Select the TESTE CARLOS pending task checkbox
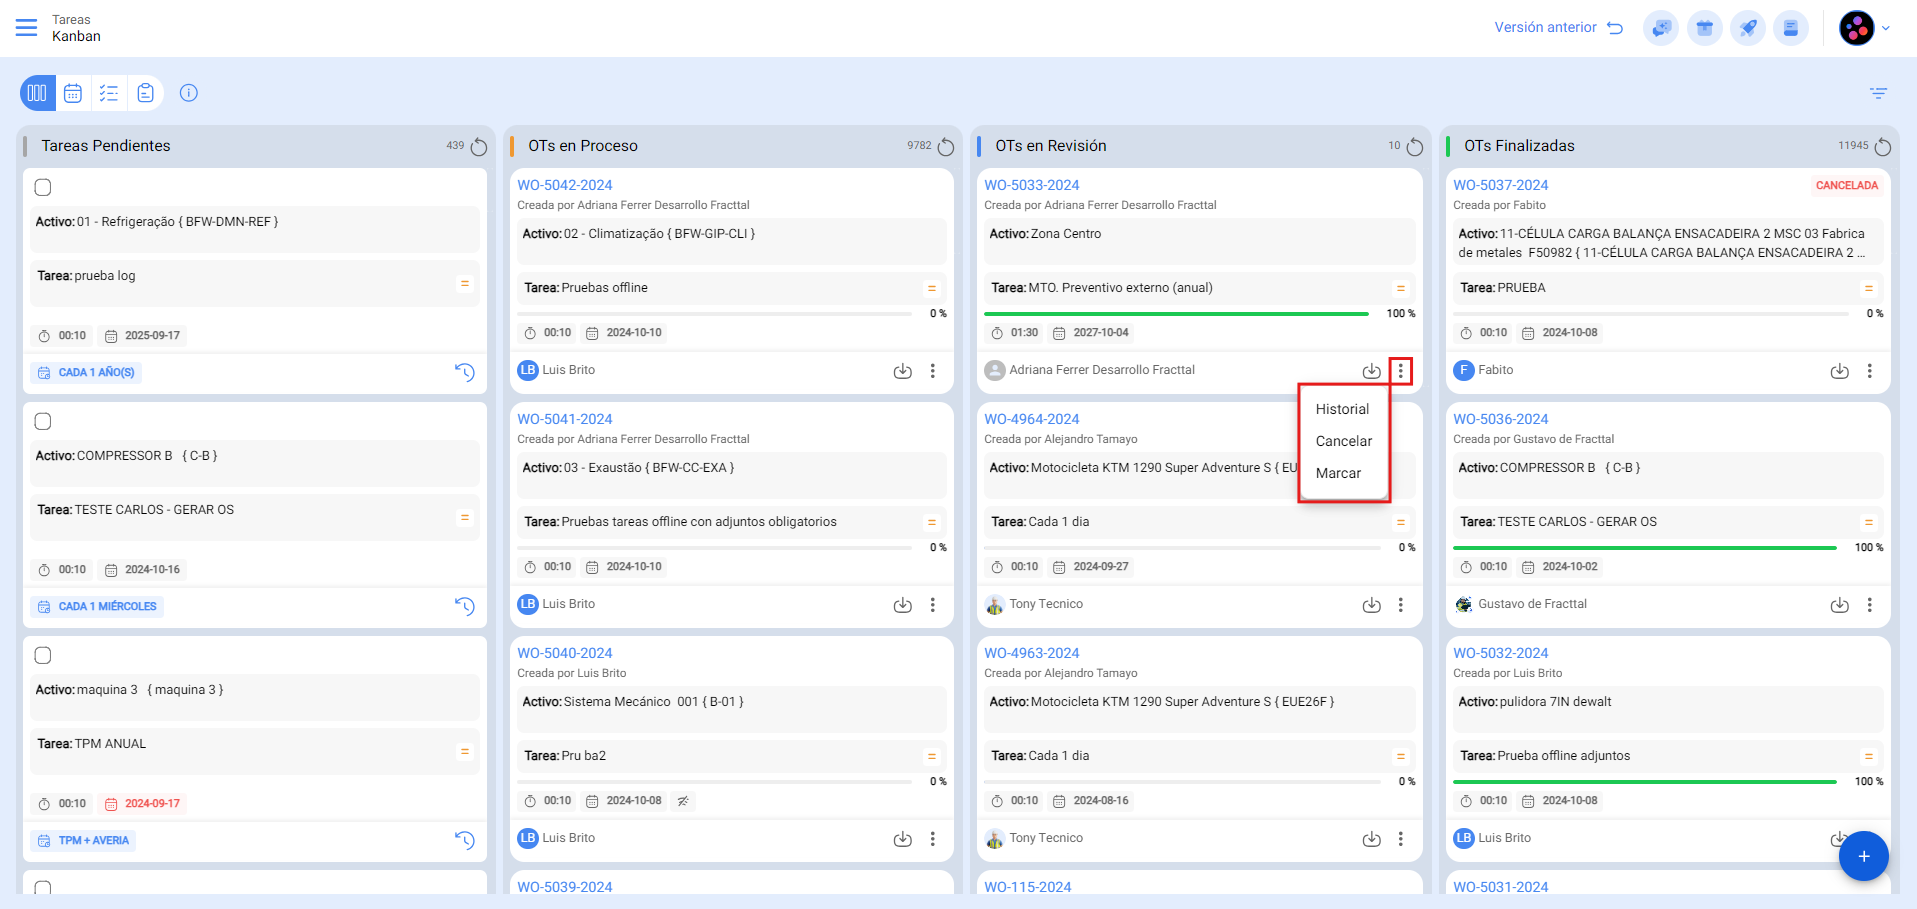 (43, 422)
